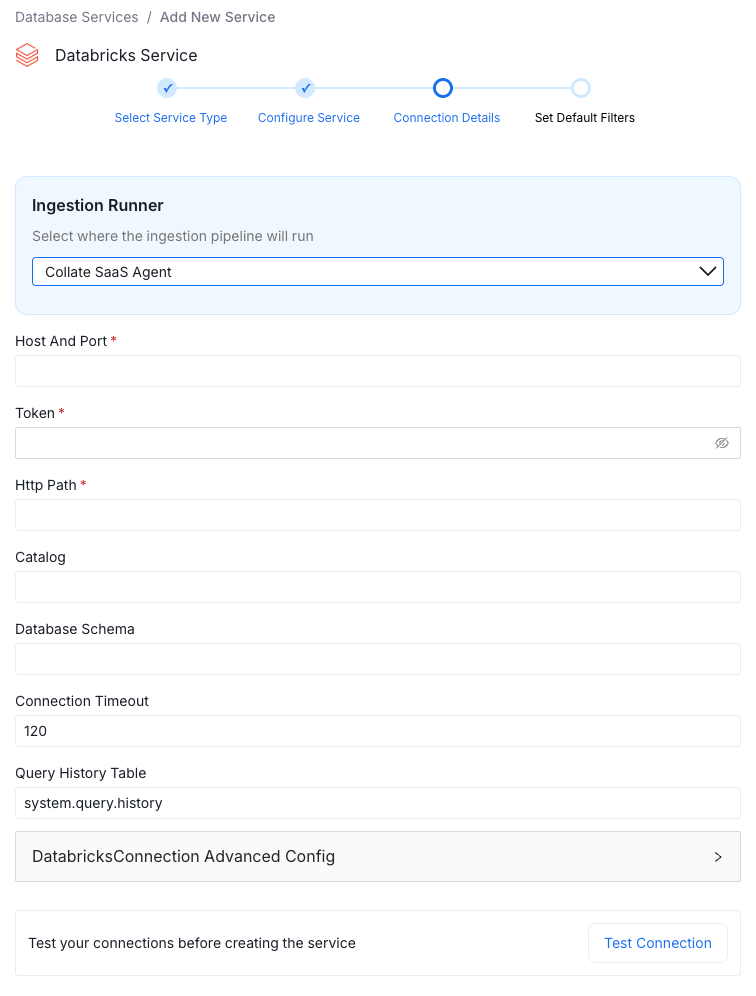Focus the Catalog input field

378,587
